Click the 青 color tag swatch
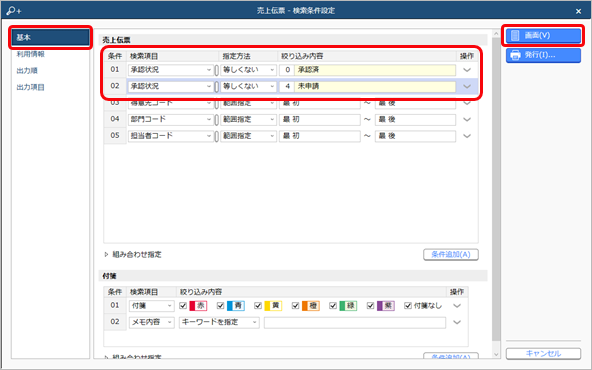592x370 pixels. (236, 306)
